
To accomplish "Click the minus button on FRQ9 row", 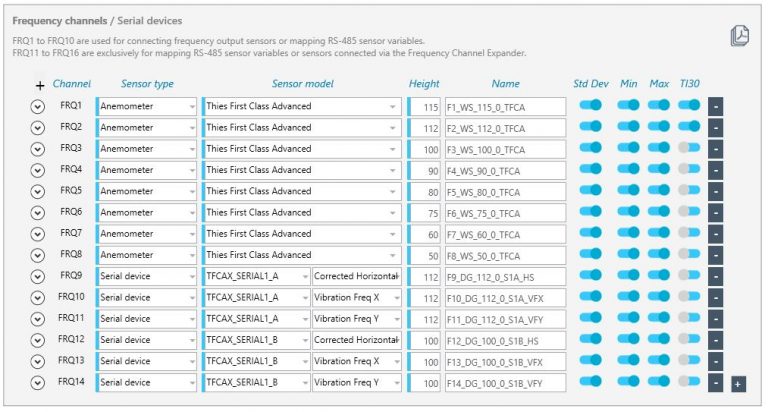I will pyautogui.click(x=716, y=276).
